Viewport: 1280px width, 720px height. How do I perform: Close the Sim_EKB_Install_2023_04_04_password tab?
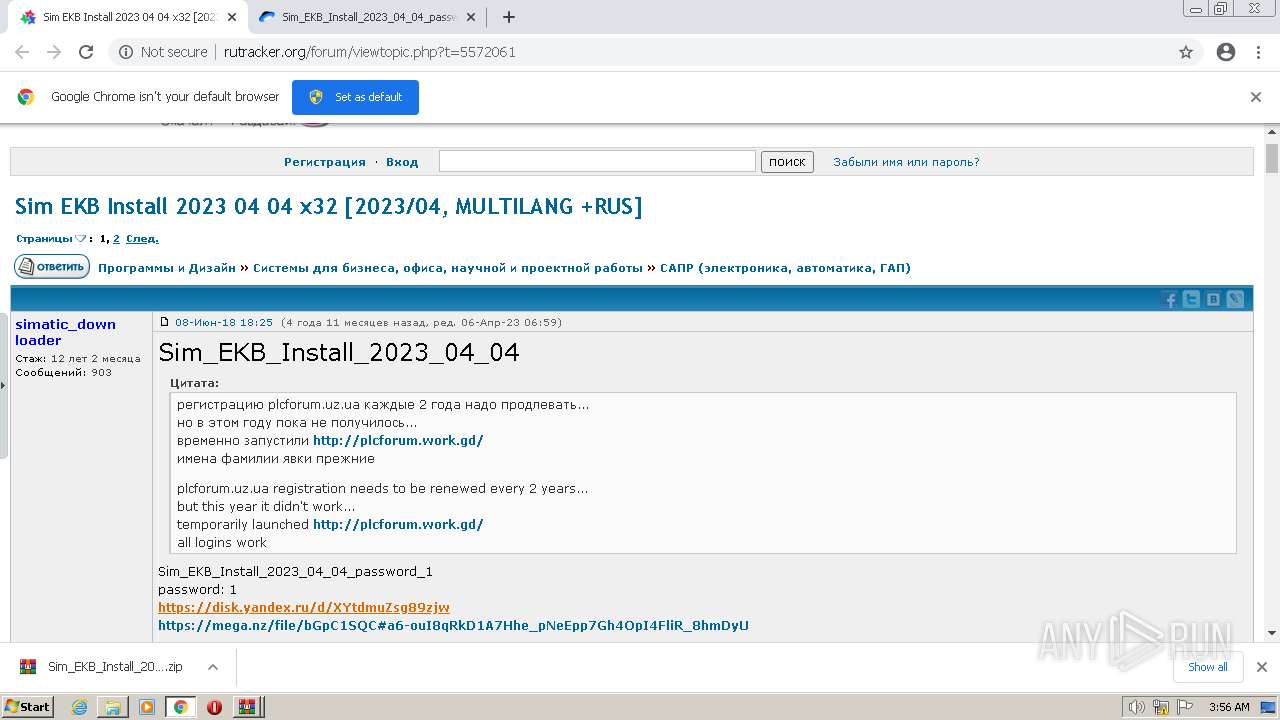pos(473,17)
